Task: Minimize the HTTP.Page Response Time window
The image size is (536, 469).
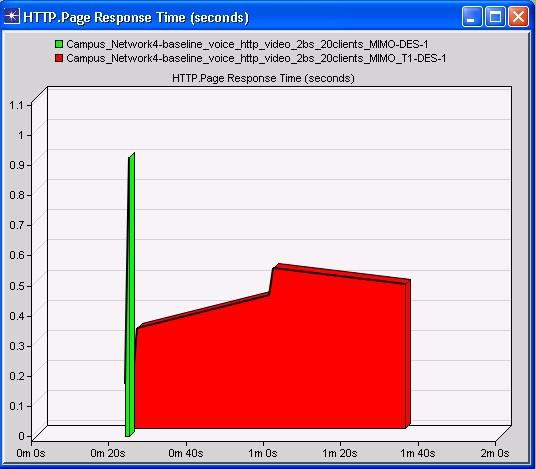Action: (x=472, y=16)
